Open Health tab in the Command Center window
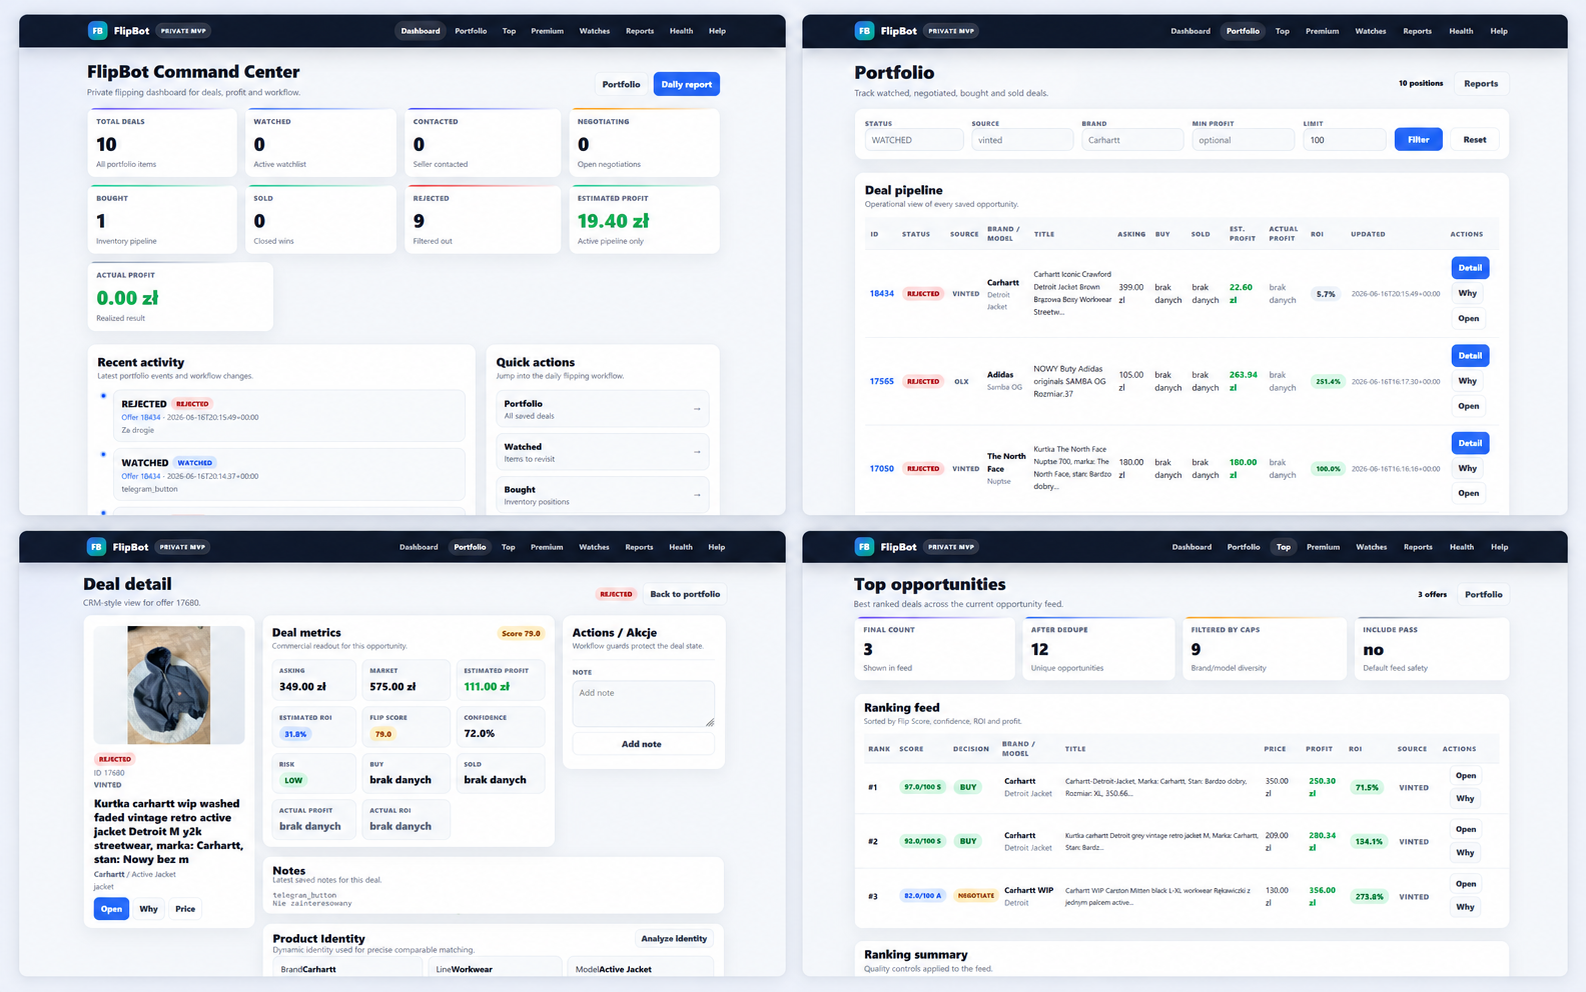1586x992 pixels. click(x=681, y=31)
